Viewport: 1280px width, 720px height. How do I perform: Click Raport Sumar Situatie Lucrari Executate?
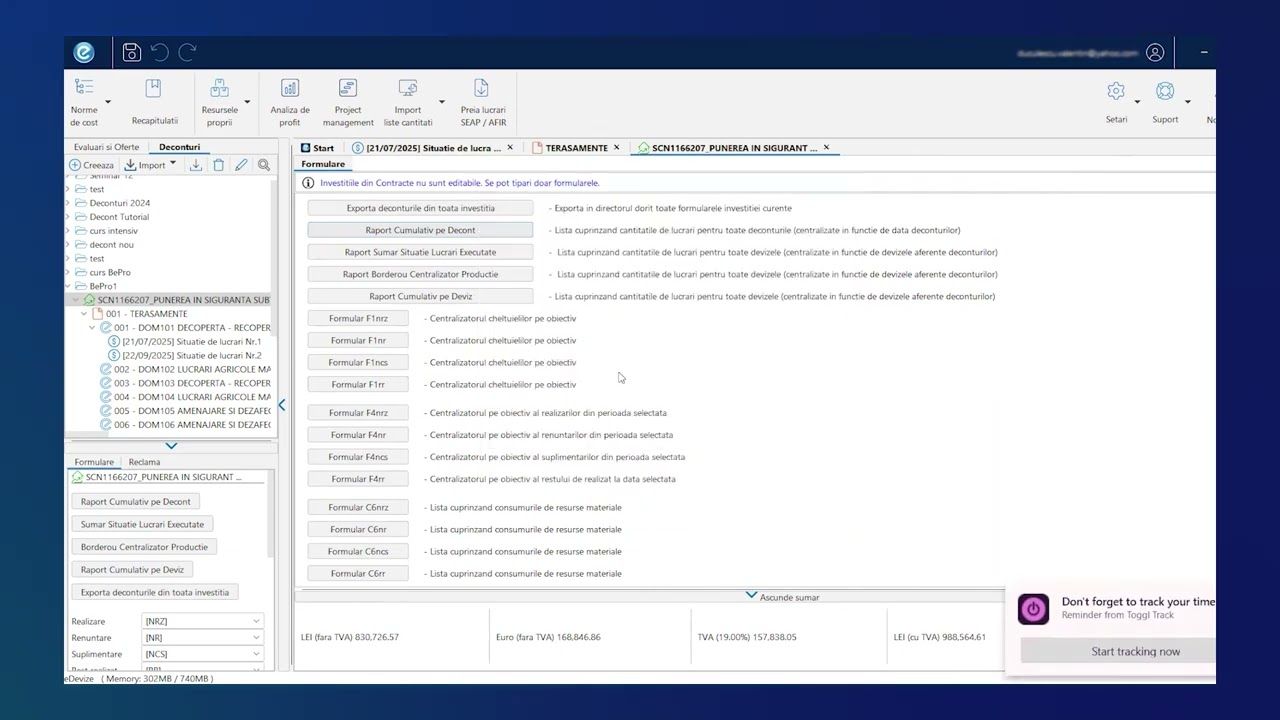[x=420, y=252]
